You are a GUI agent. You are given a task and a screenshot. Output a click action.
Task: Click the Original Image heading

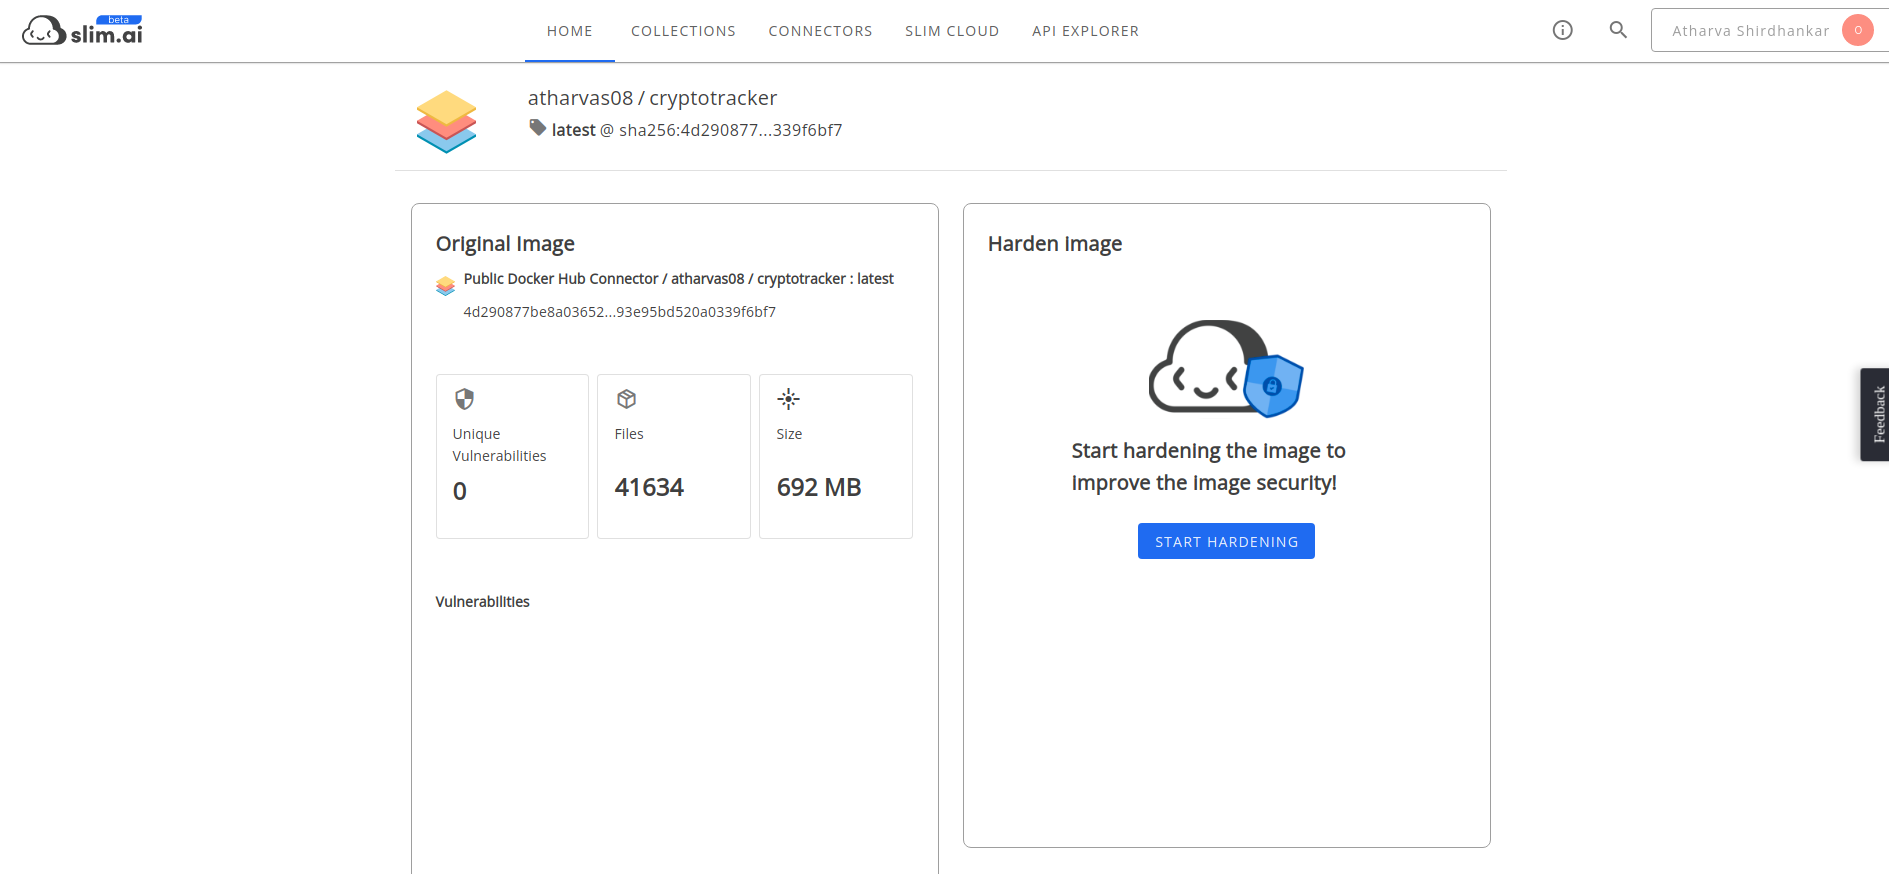click(505, 244)
